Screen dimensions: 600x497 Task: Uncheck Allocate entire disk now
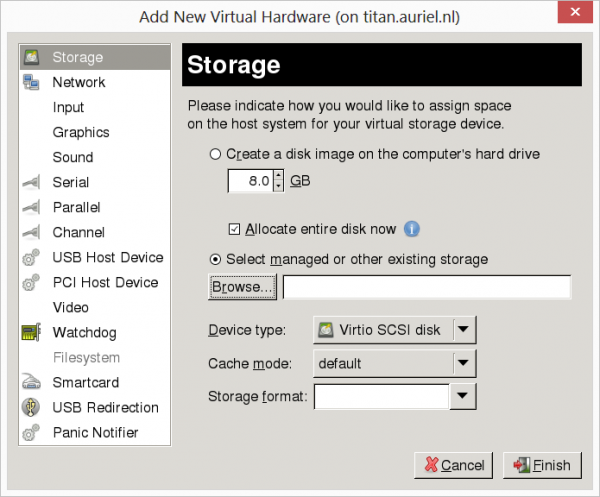(x=235, y=229)
